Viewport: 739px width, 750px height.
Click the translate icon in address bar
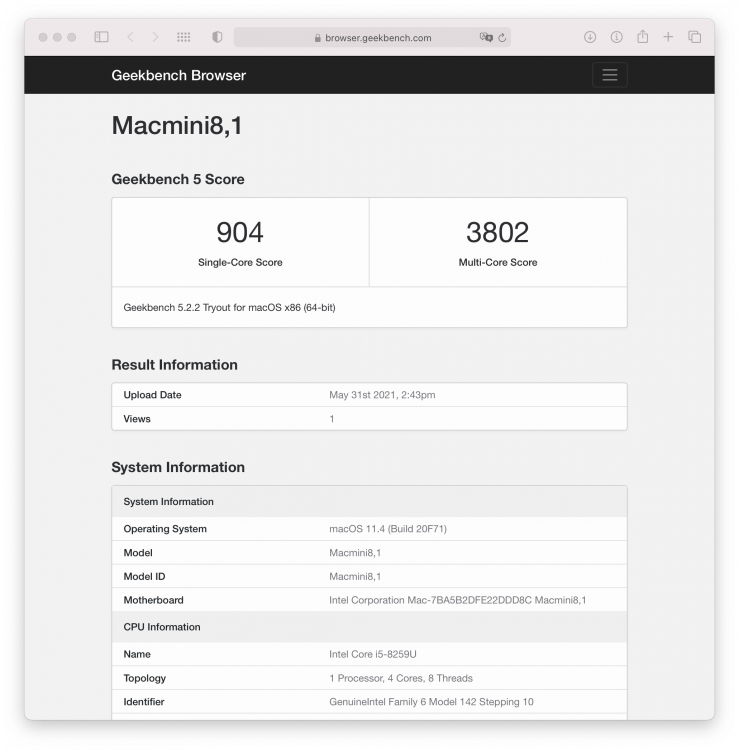pos(486,37)
